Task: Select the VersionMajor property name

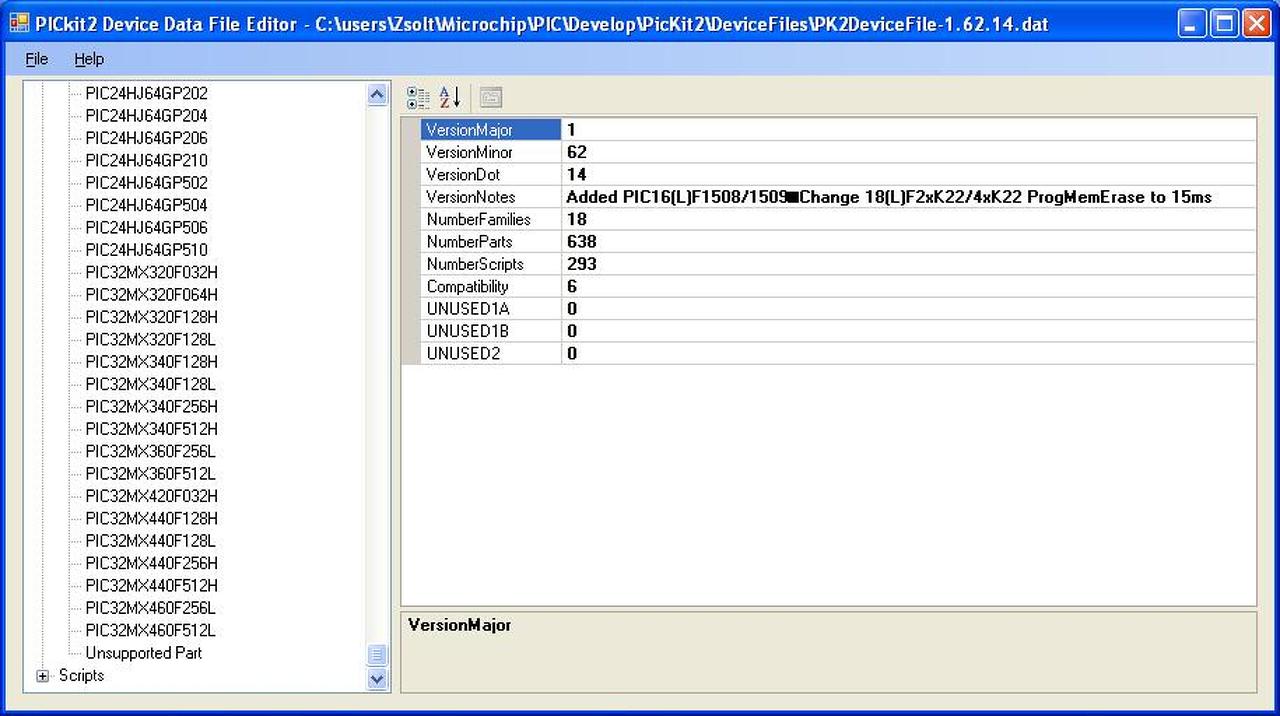Action: (491, 130)
